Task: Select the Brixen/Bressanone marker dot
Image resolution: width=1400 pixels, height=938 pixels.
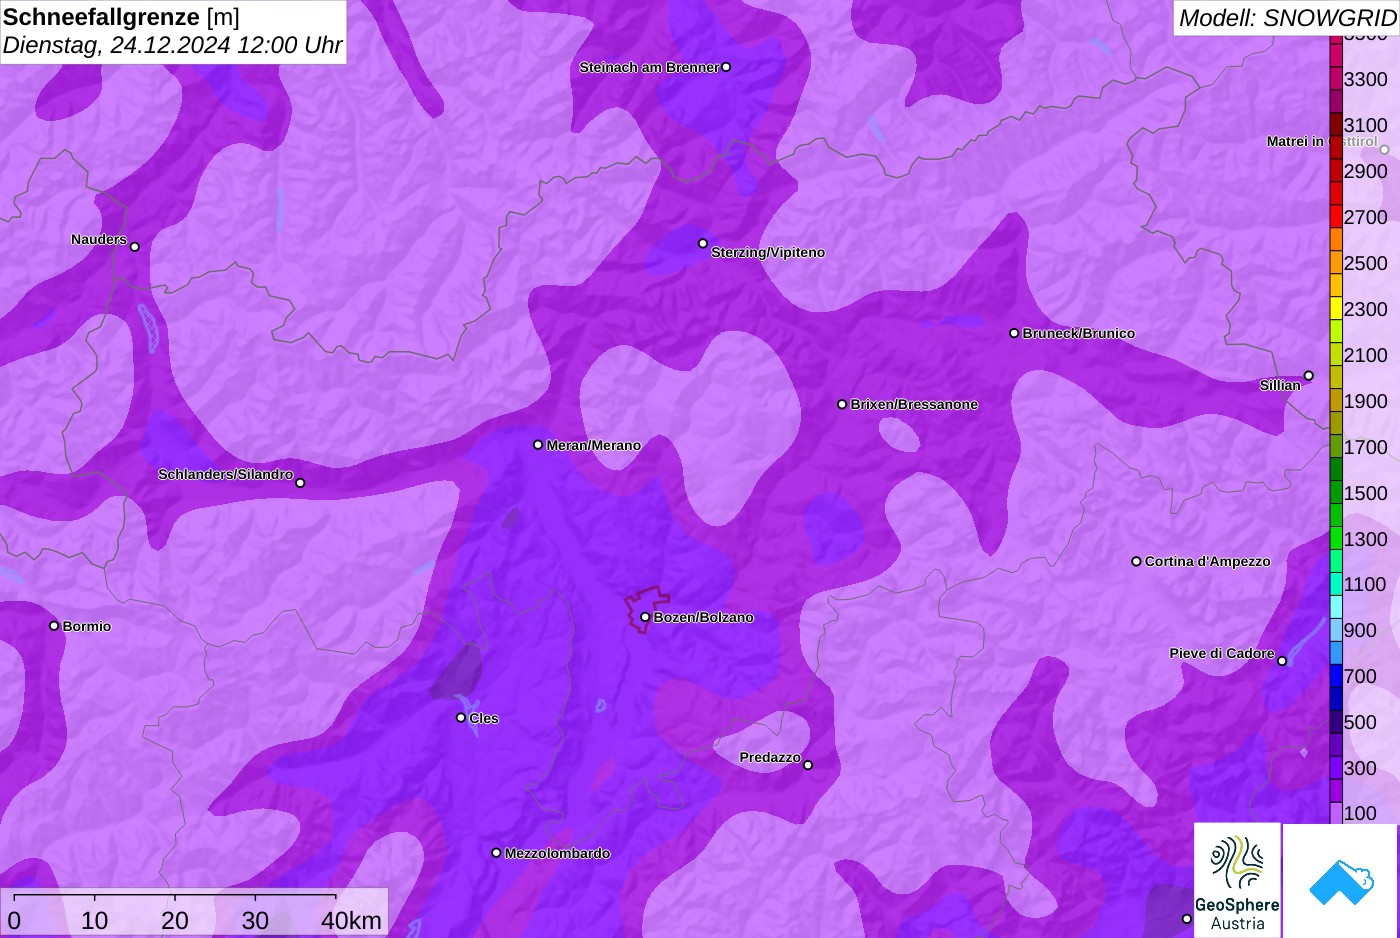Action: [x=842, y=404]
